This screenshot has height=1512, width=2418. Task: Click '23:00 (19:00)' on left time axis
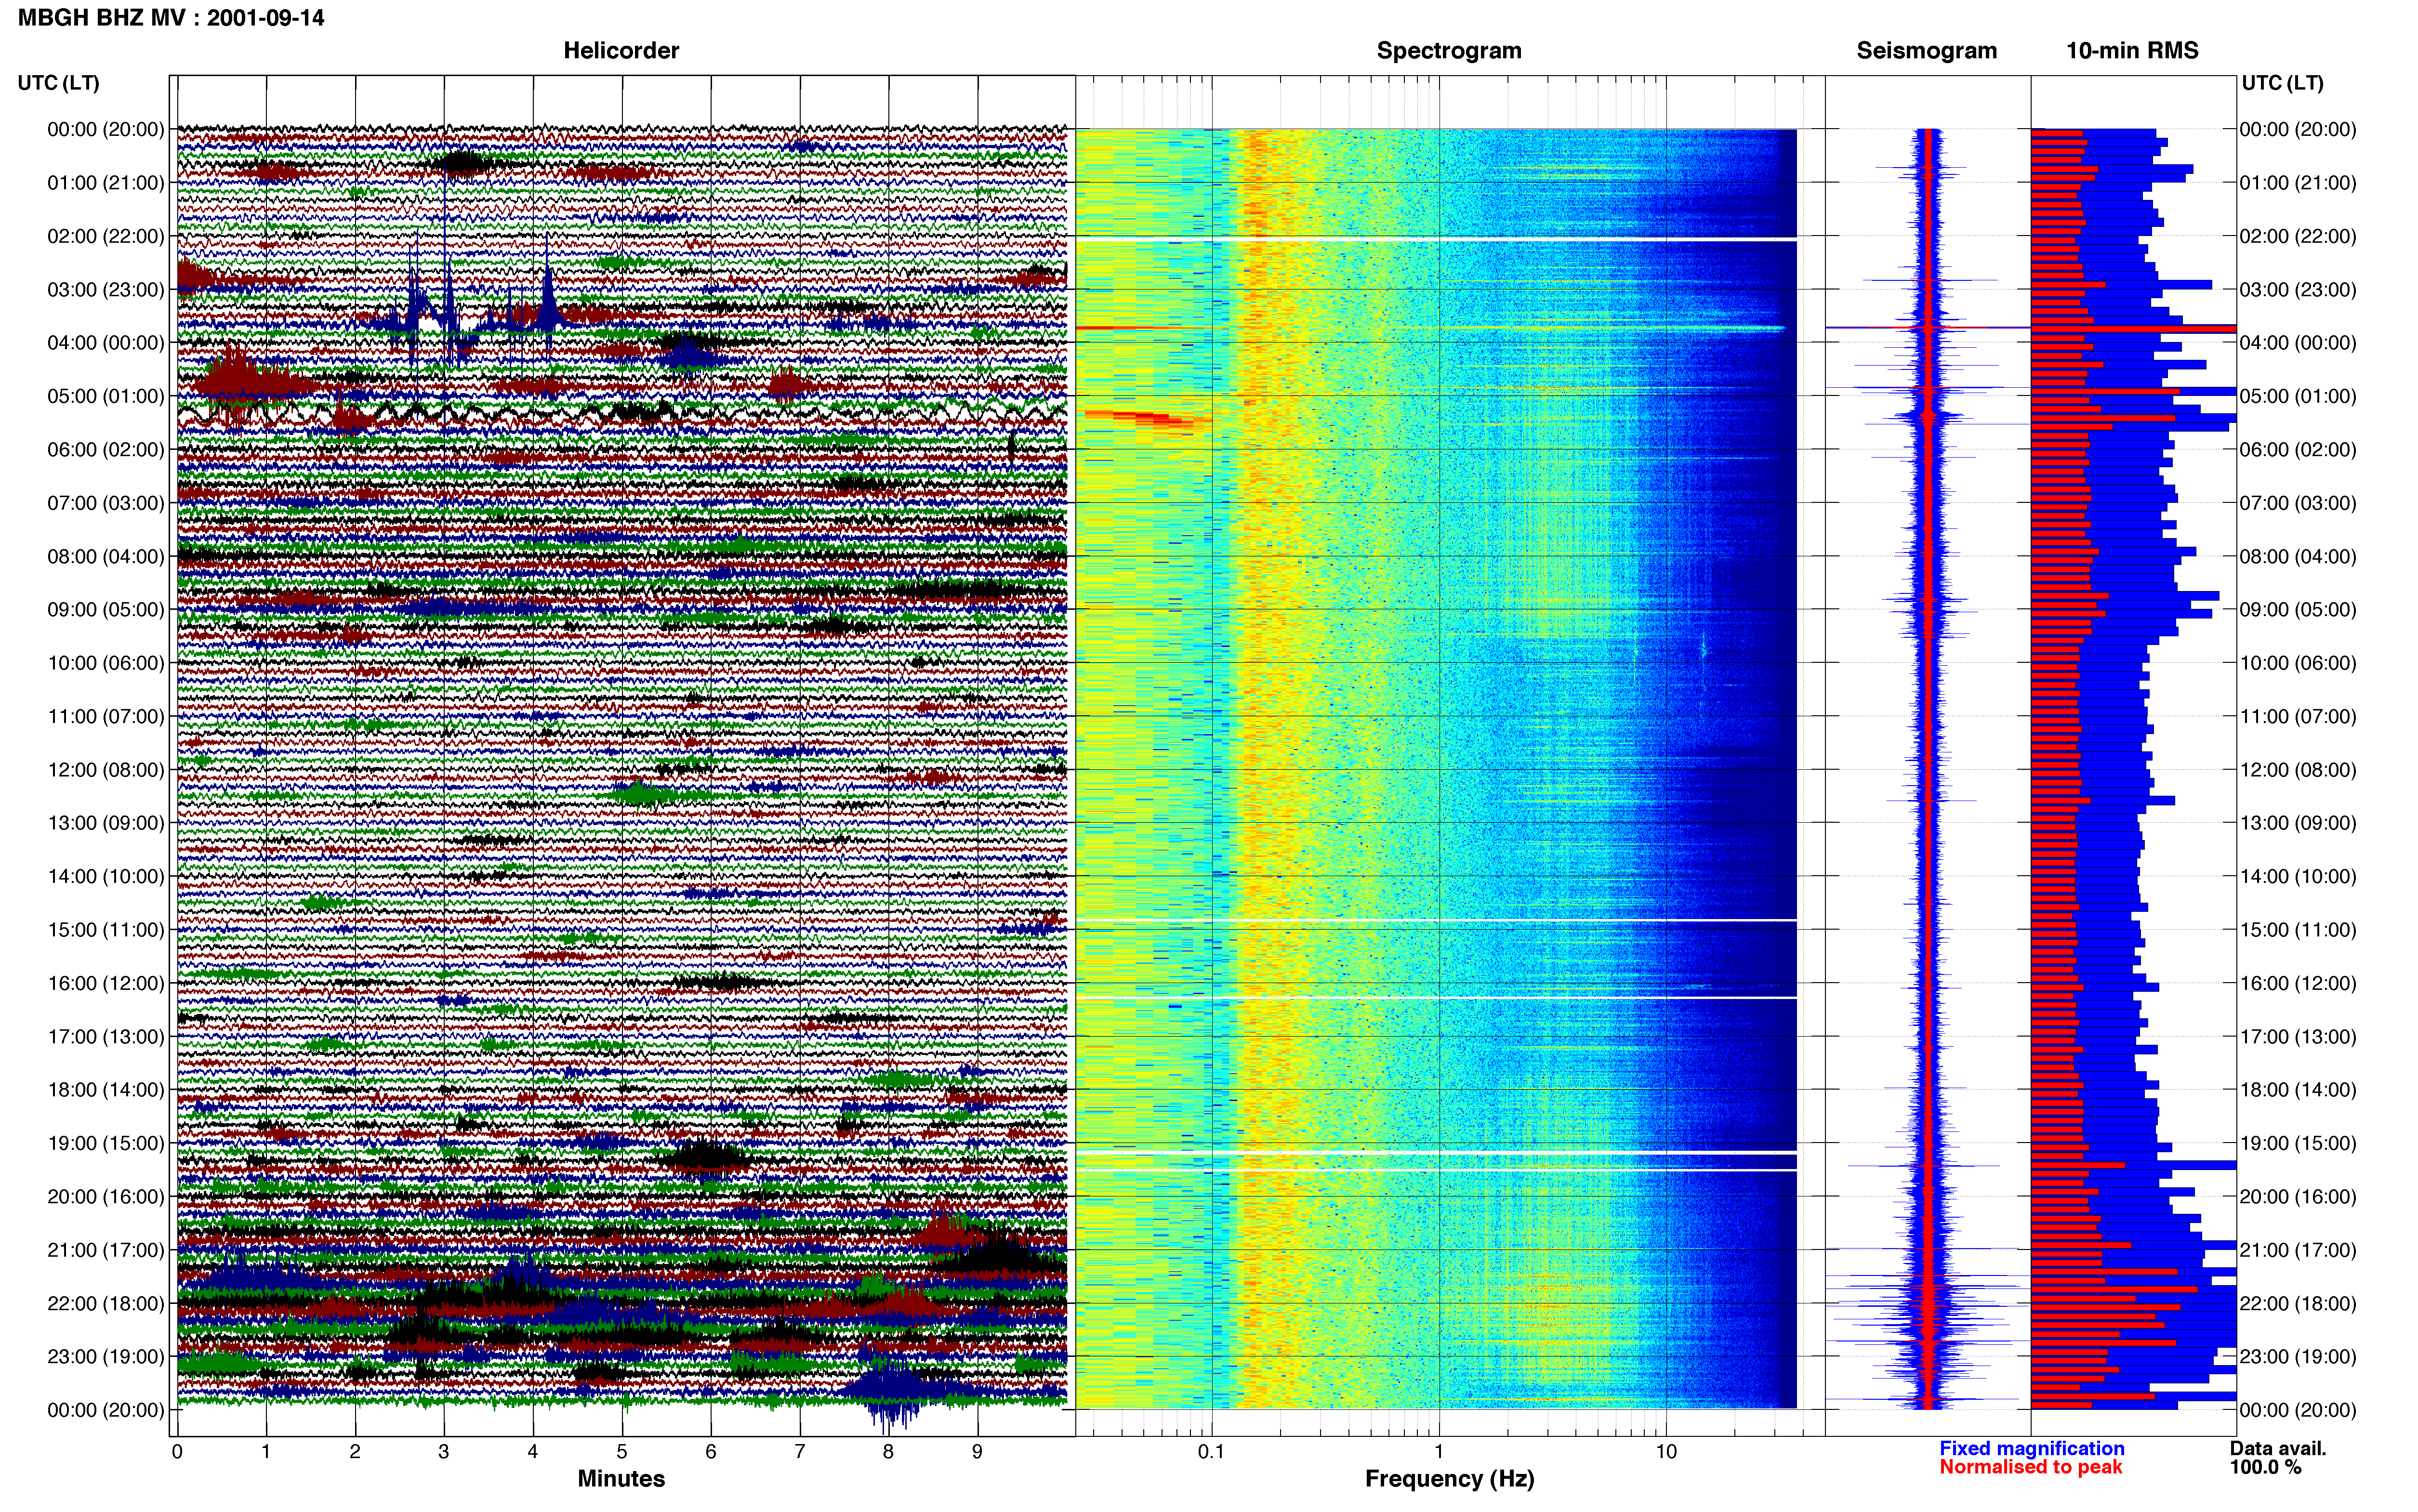[x=106, y=1357]
